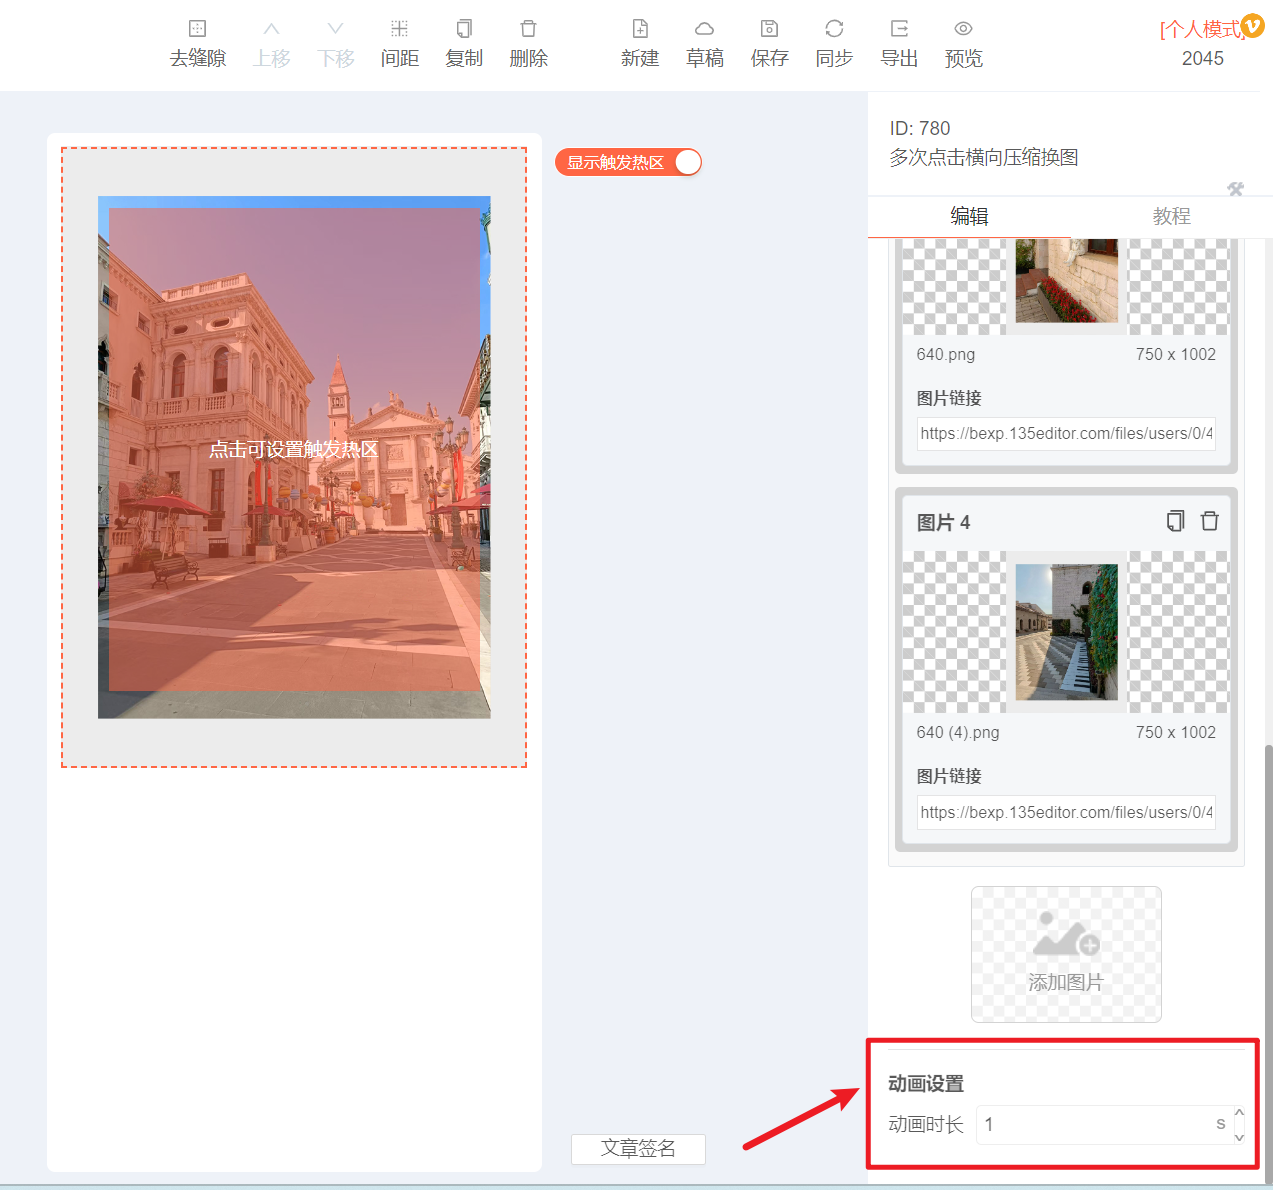Open 预览 preview with eye icon

point(964,44)
